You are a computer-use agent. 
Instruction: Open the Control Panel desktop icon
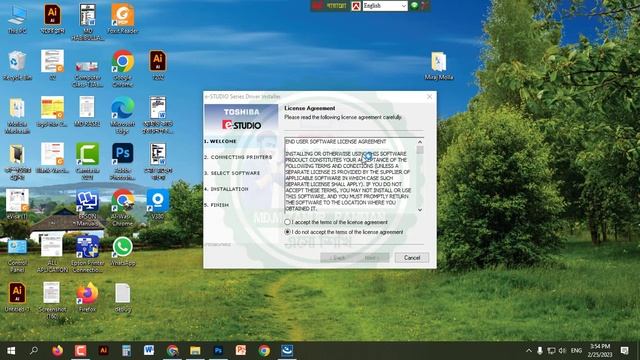pos(17,255)
